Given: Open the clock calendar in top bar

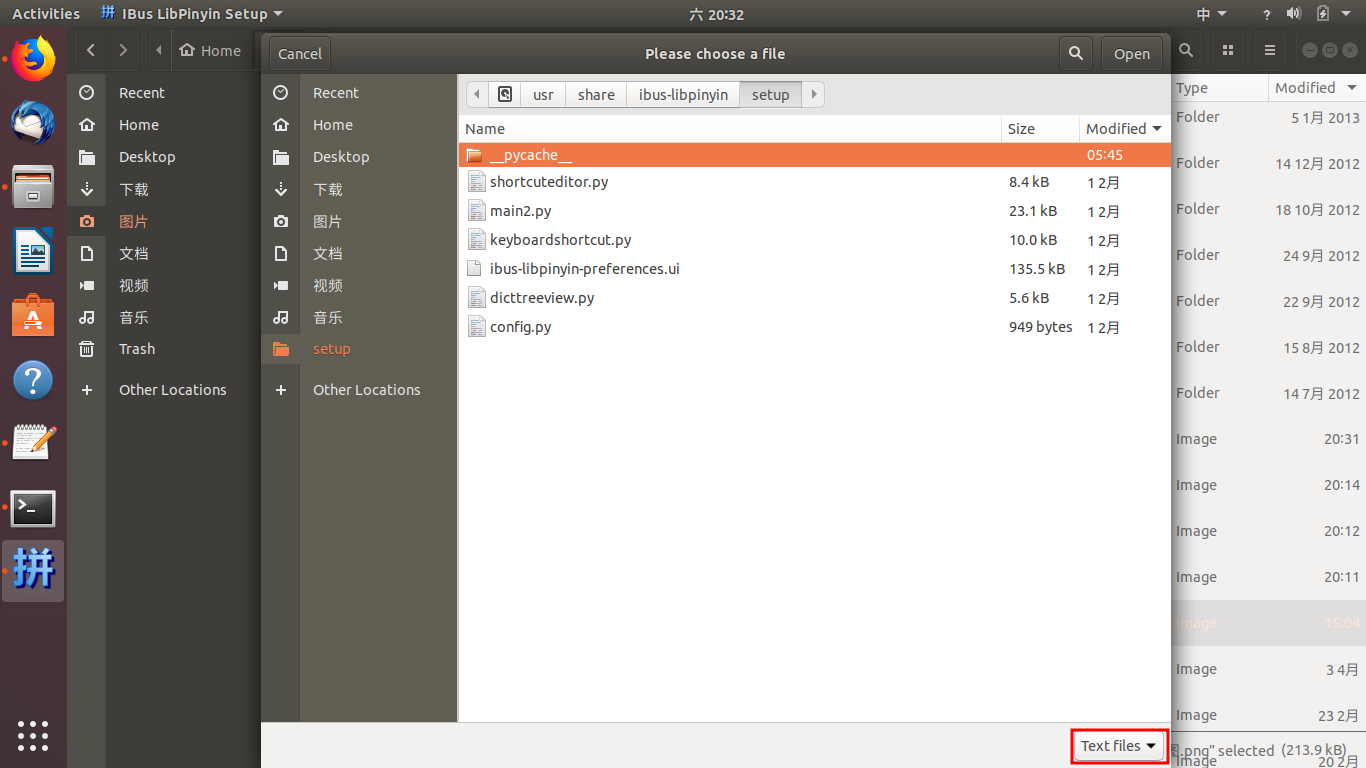Looking at the screenshot, I should click(x=716, y=14).
